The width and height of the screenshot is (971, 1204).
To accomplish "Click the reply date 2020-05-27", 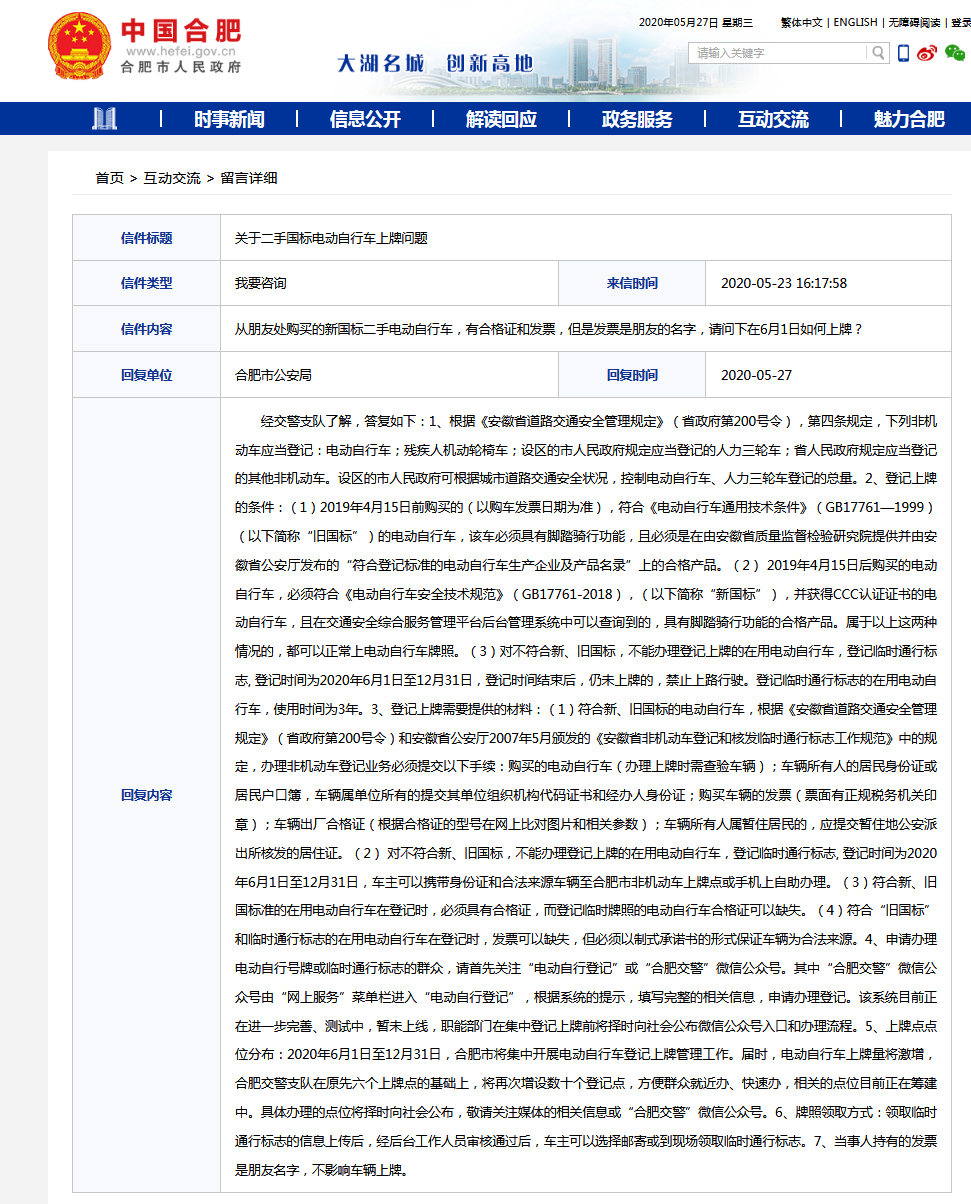I will coord(756,375).
